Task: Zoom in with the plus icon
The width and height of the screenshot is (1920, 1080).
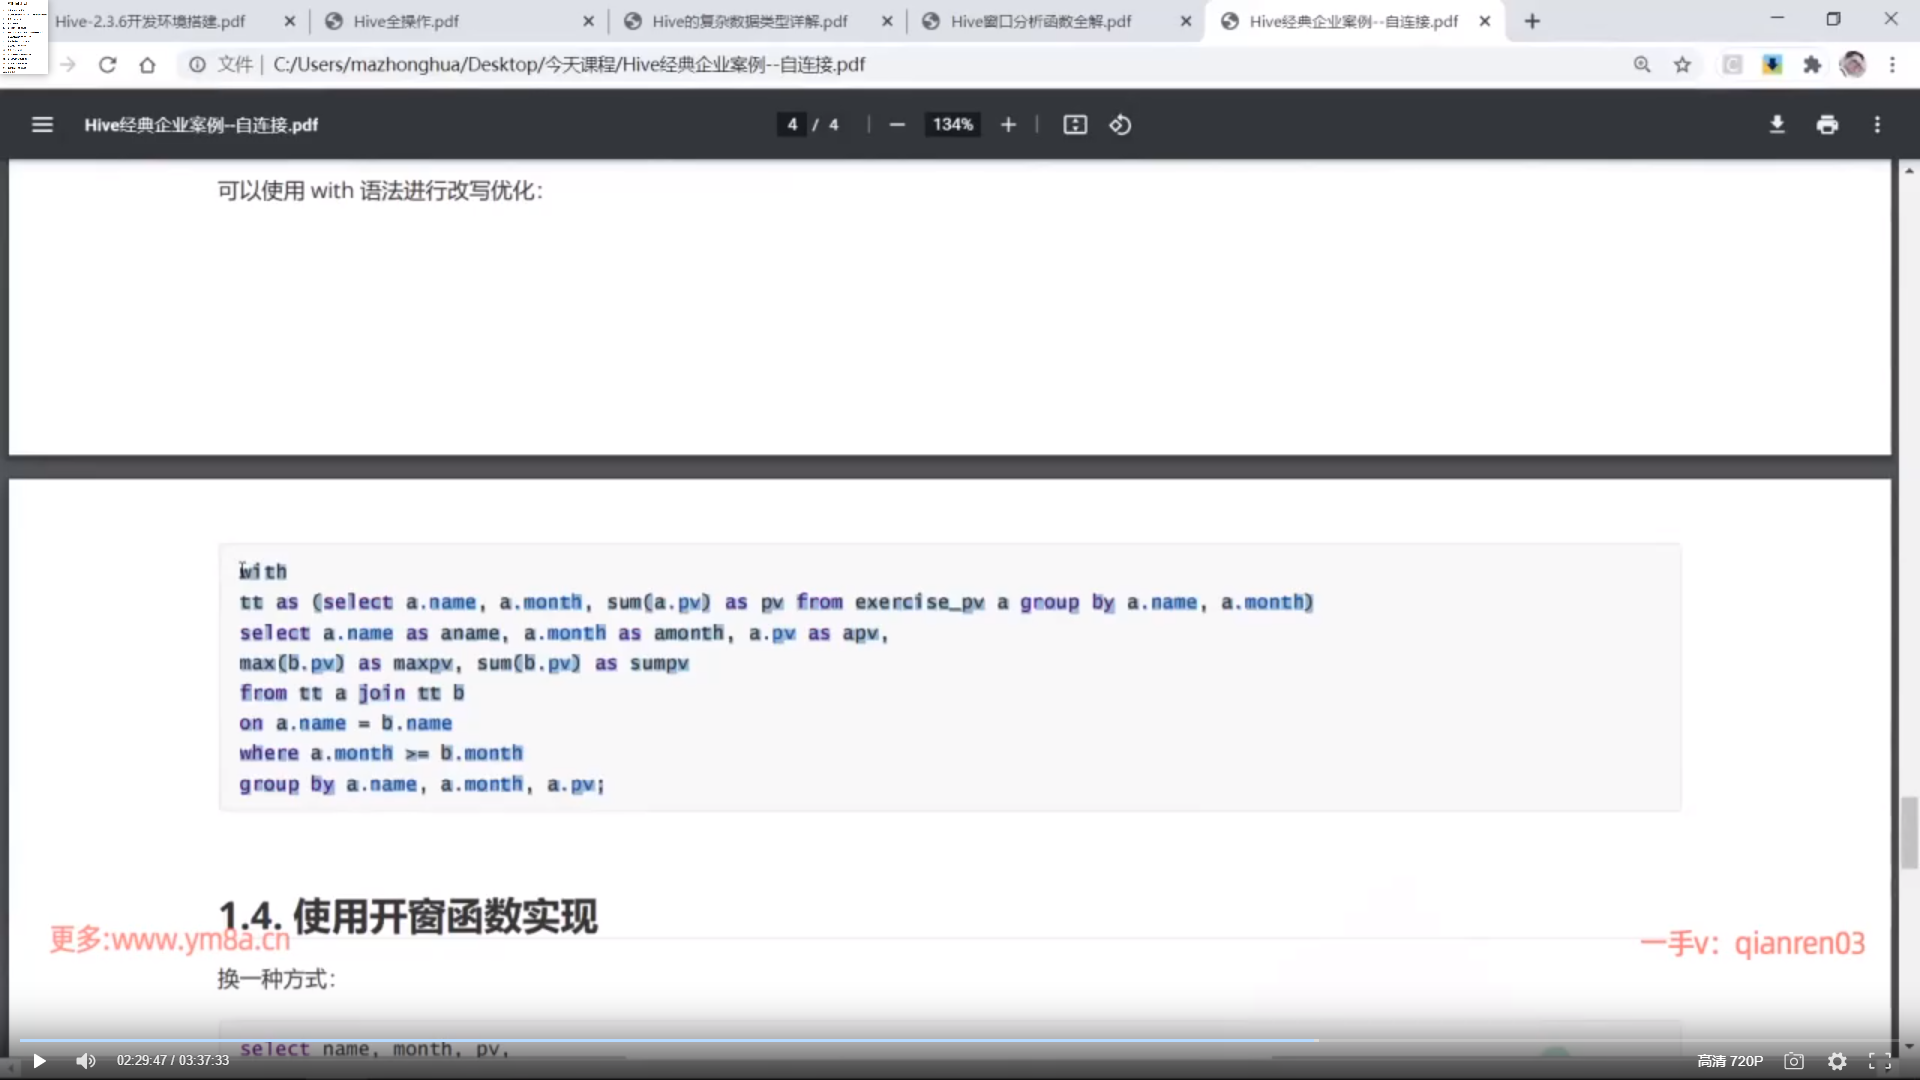Action: click(x=1008, y=125)
